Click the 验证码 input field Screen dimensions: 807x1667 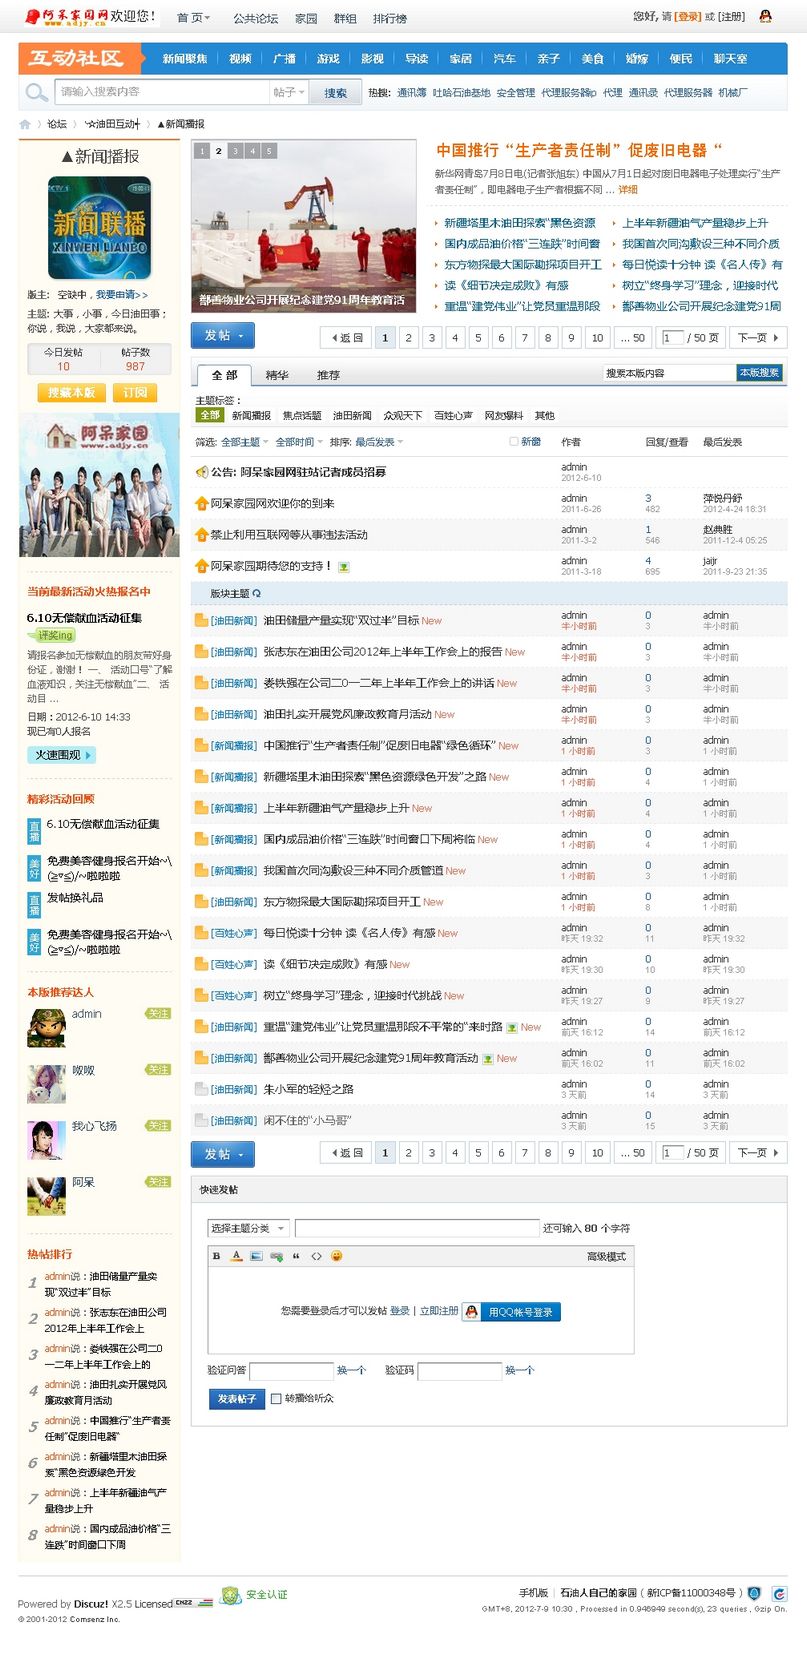(x=459, y=1370)
